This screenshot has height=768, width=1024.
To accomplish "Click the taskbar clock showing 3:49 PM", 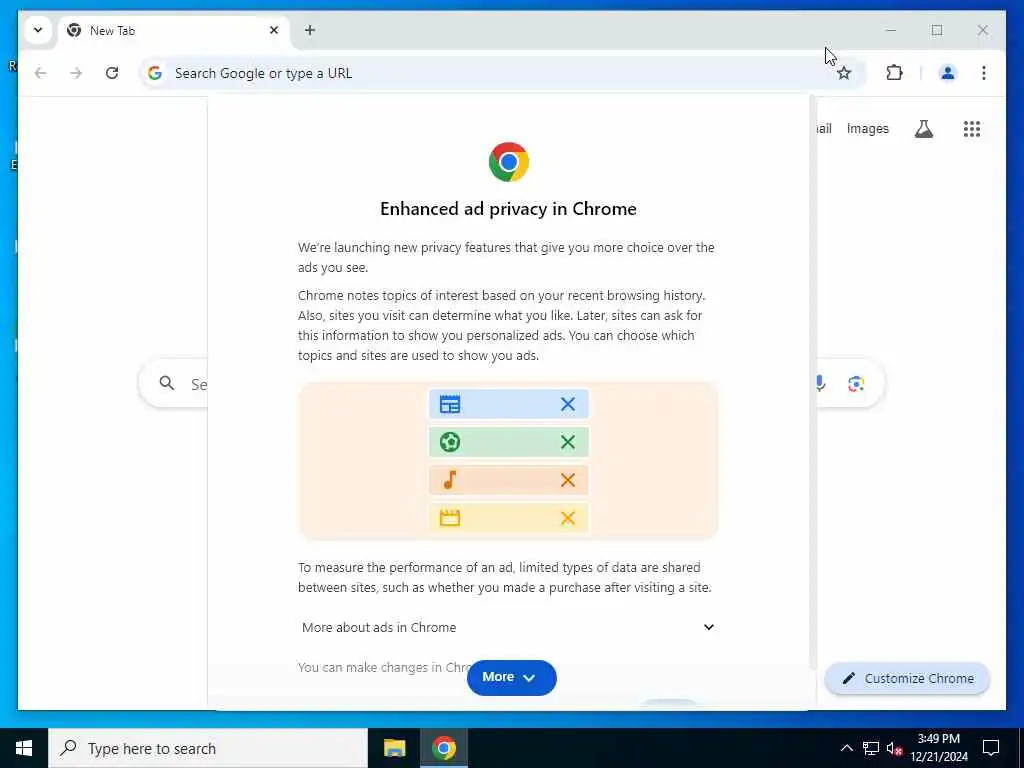I will 938,748.
